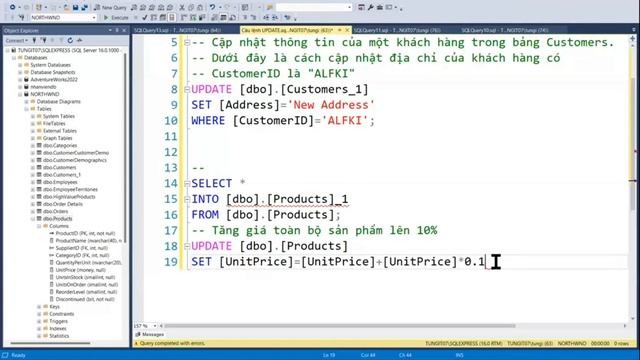Switch to the SQLQuery tab right of active tab

(397, 30)
